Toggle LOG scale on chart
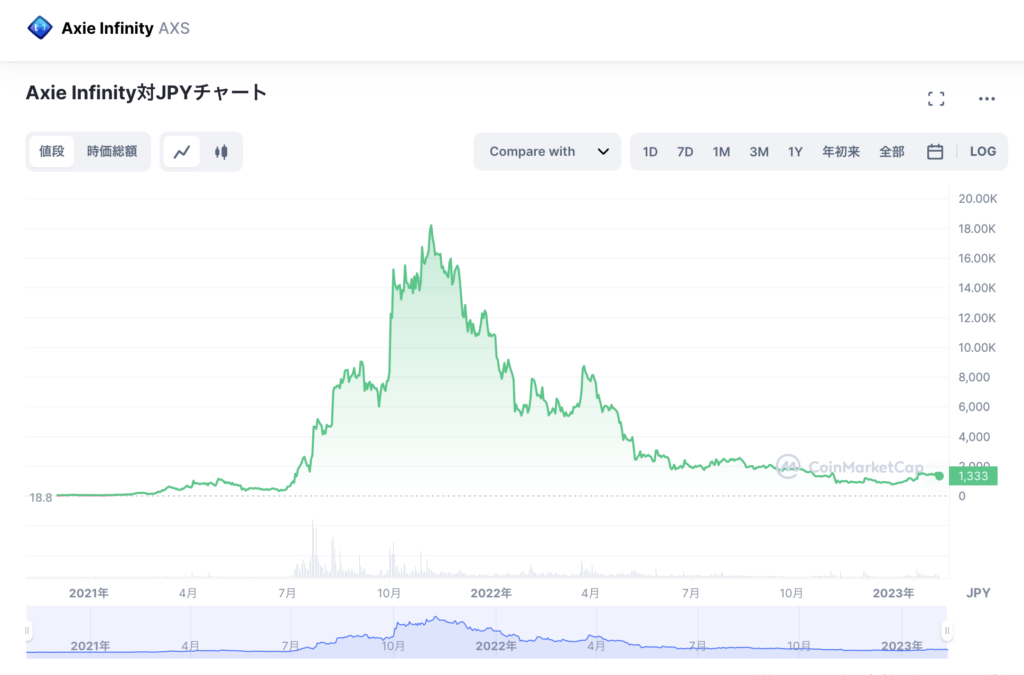1024x675 pixels. 982,152
